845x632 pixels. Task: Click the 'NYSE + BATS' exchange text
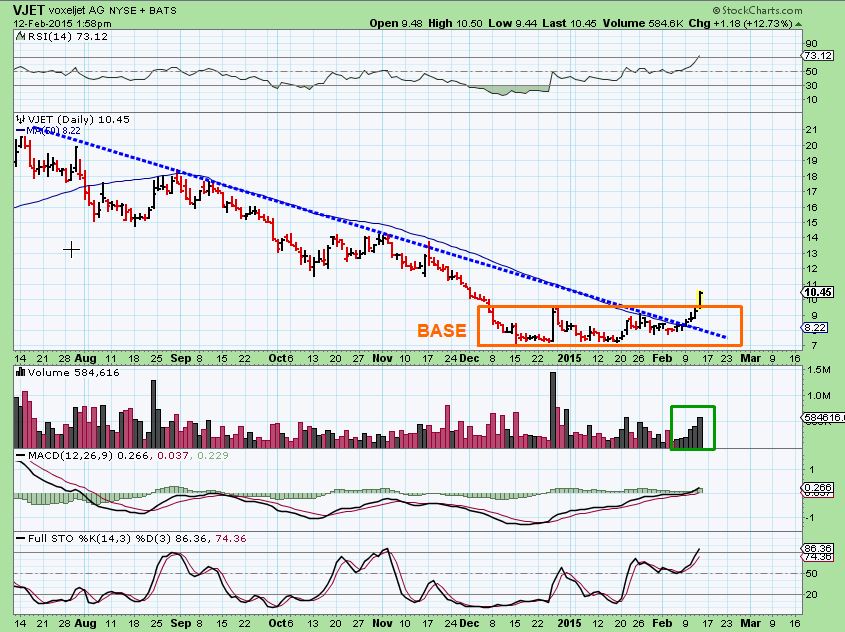(142, 10)
